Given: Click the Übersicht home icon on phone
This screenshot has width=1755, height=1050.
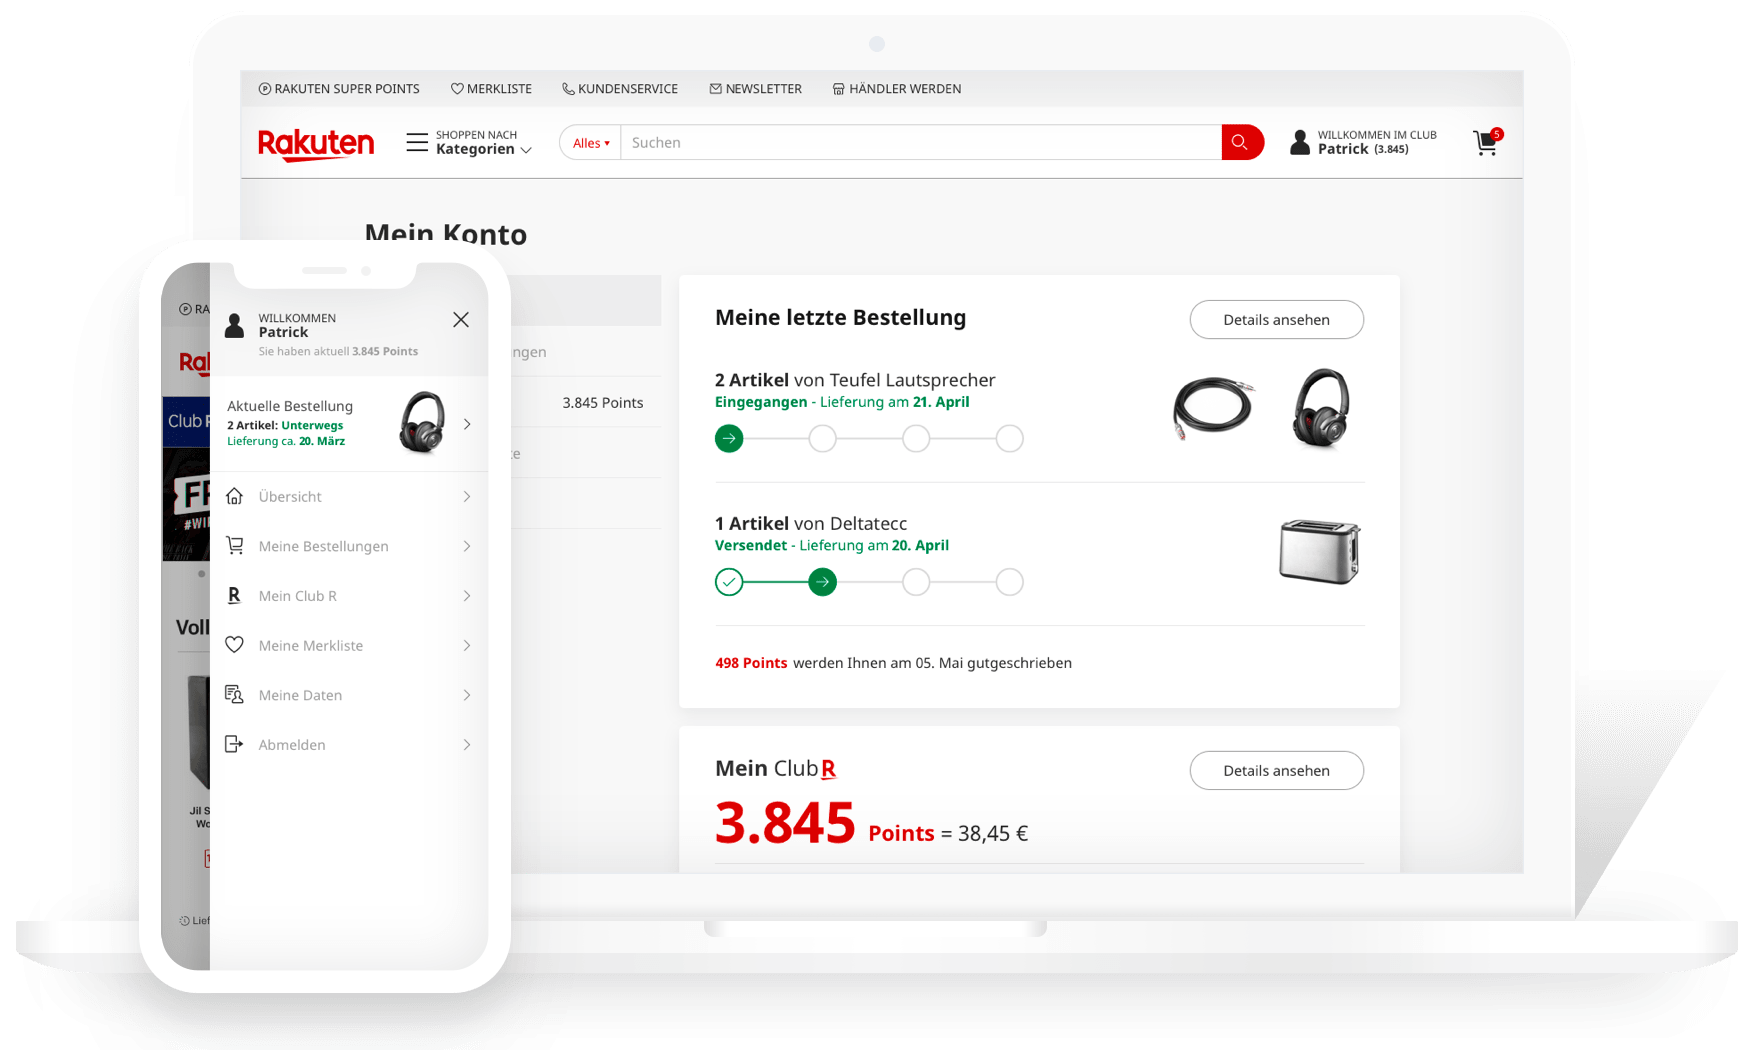Looking at the screenshot, I should click(x=235, y=496).
